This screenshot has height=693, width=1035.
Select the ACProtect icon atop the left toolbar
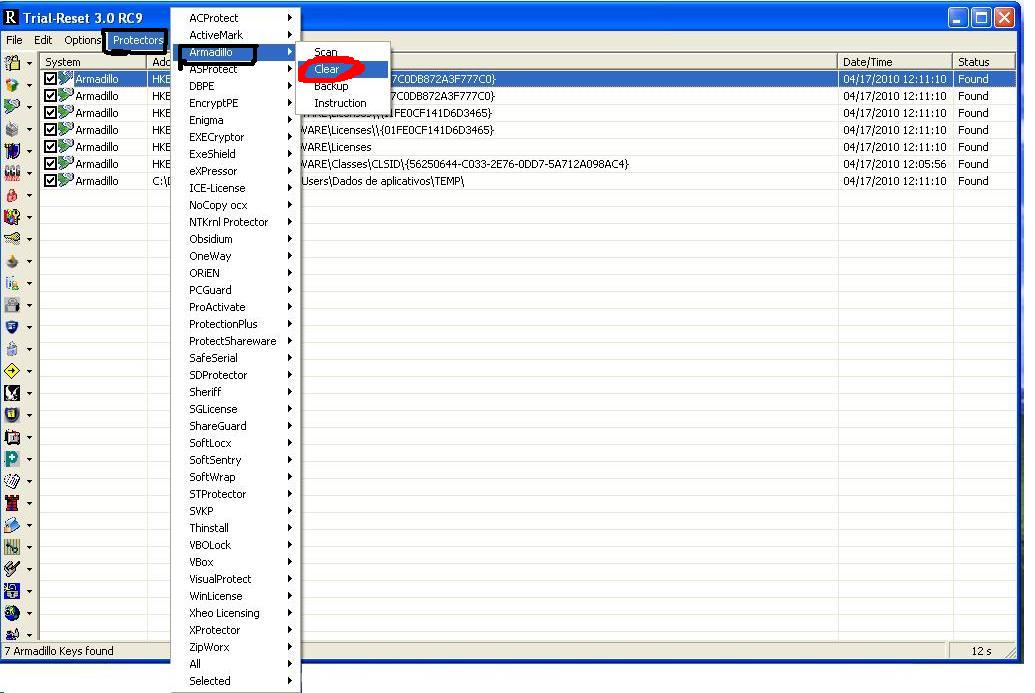pyautogui.click(x=11, y=63)
